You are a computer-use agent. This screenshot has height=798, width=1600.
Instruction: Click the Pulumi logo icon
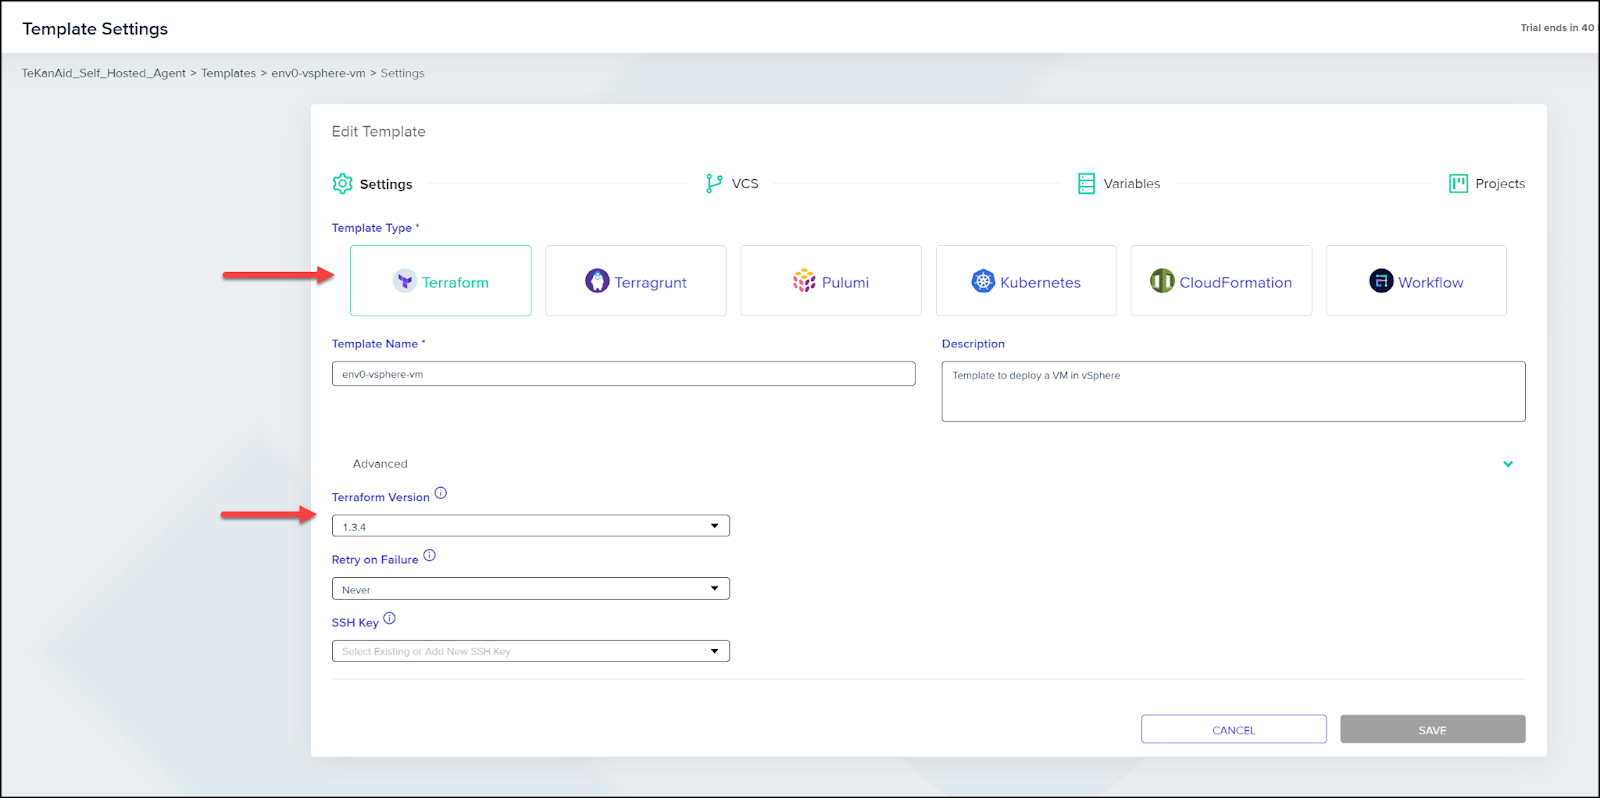tap(804, 281)
